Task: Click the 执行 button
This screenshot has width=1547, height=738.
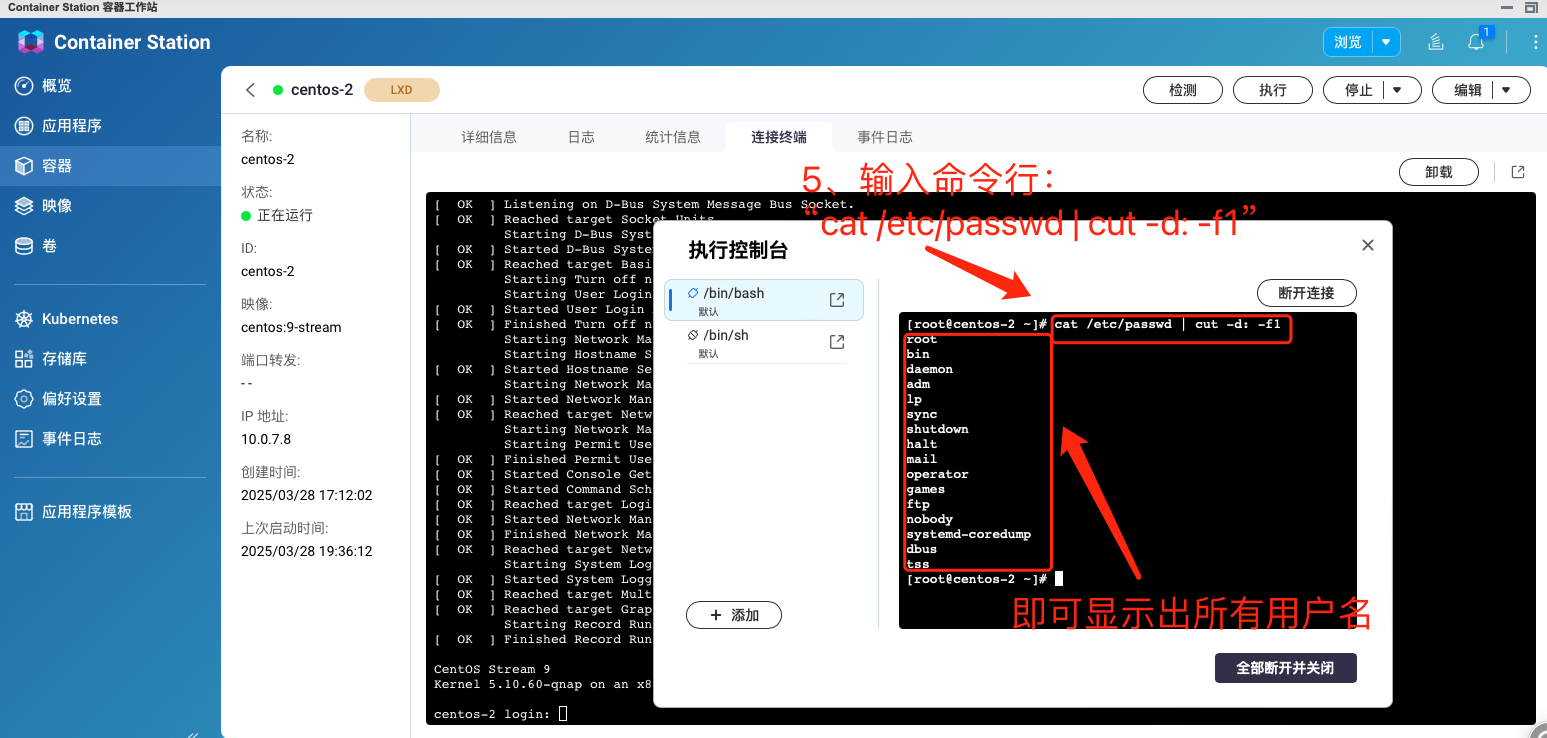Action: tap(1273, 90)
